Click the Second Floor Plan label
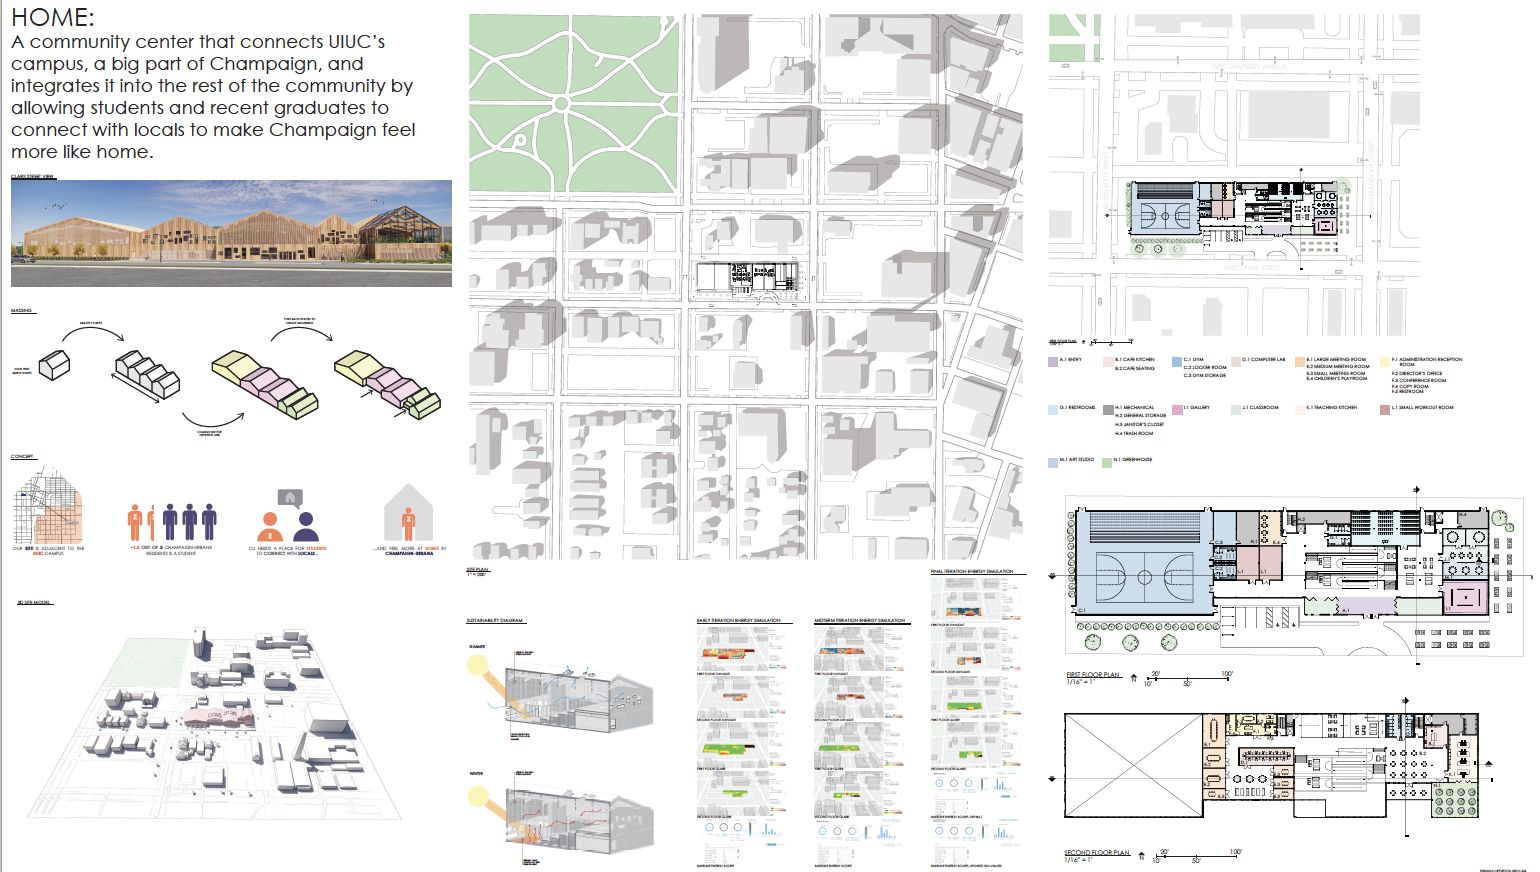The height and width of the screenshot is (872, 1540). tap(1097, 853)
